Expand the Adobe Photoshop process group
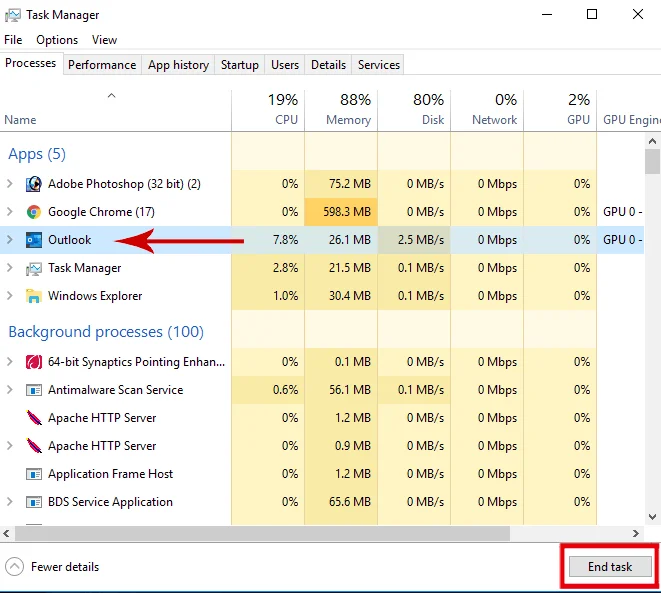This screenshot has height=593, width=661. tap(10, 184)
